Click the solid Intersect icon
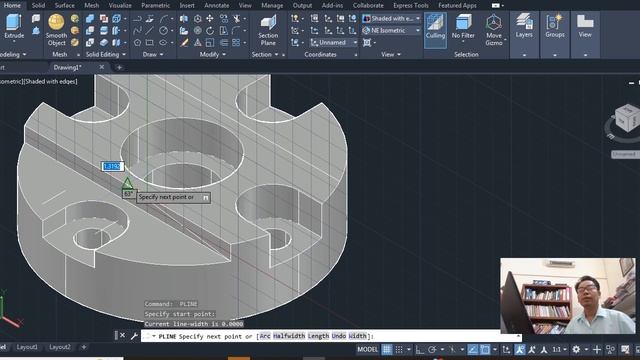The height and width of the screenshot is (360, 640). 90,42
